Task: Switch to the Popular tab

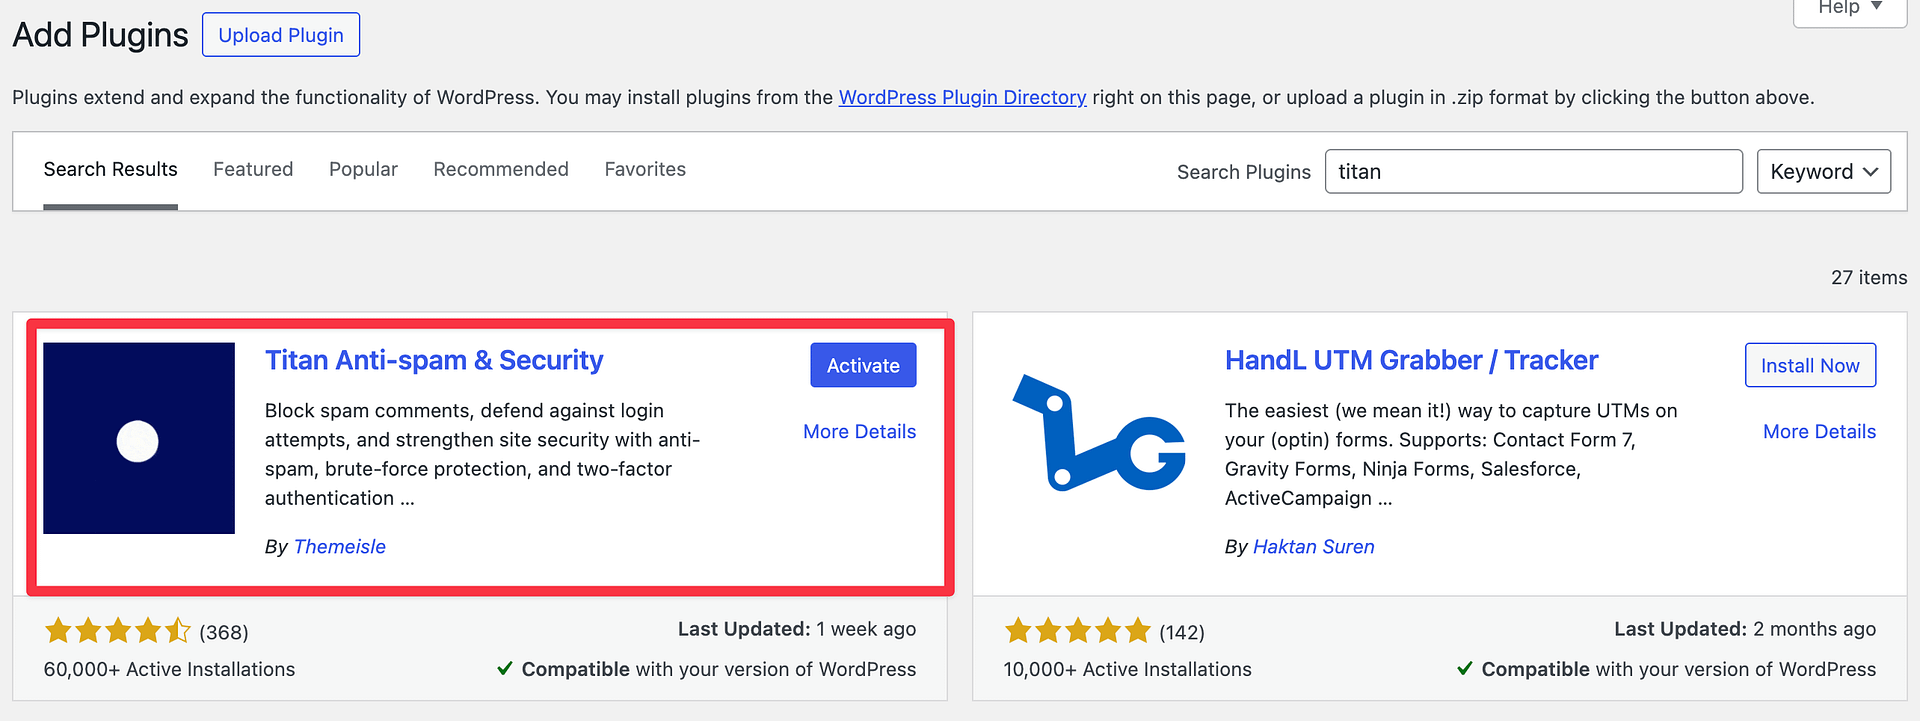Action: (x=363, y=169)
